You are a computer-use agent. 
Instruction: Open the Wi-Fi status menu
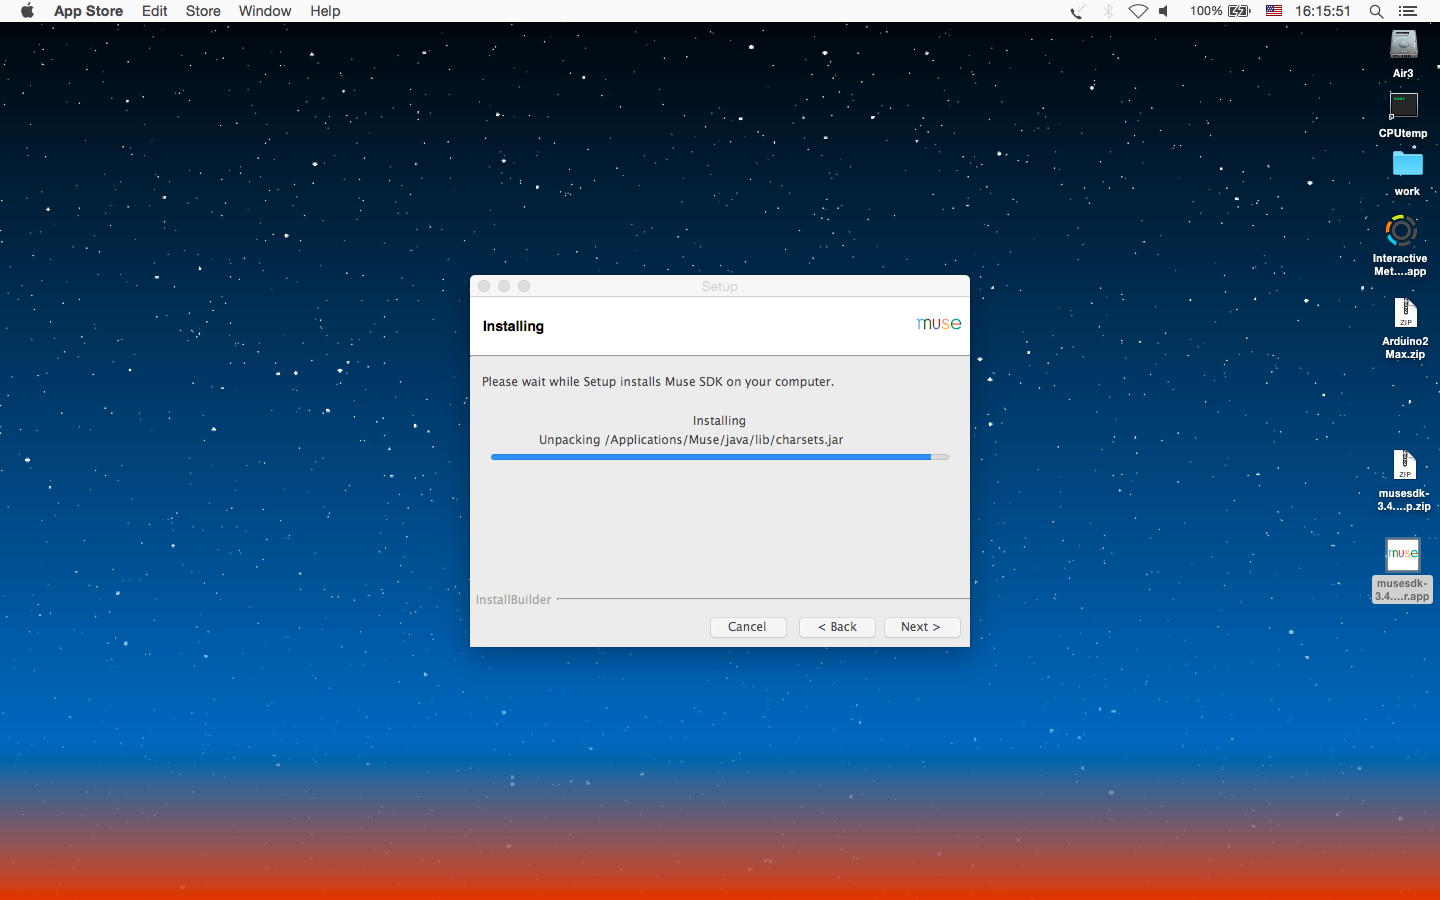[1138, 11]
